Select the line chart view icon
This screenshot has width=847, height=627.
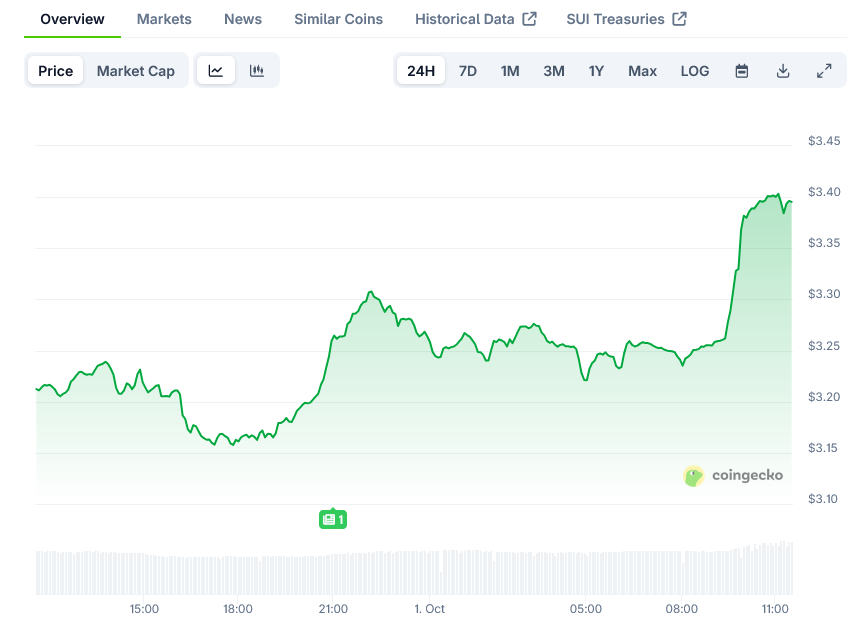pyautogui.click(x=216, y=71)
